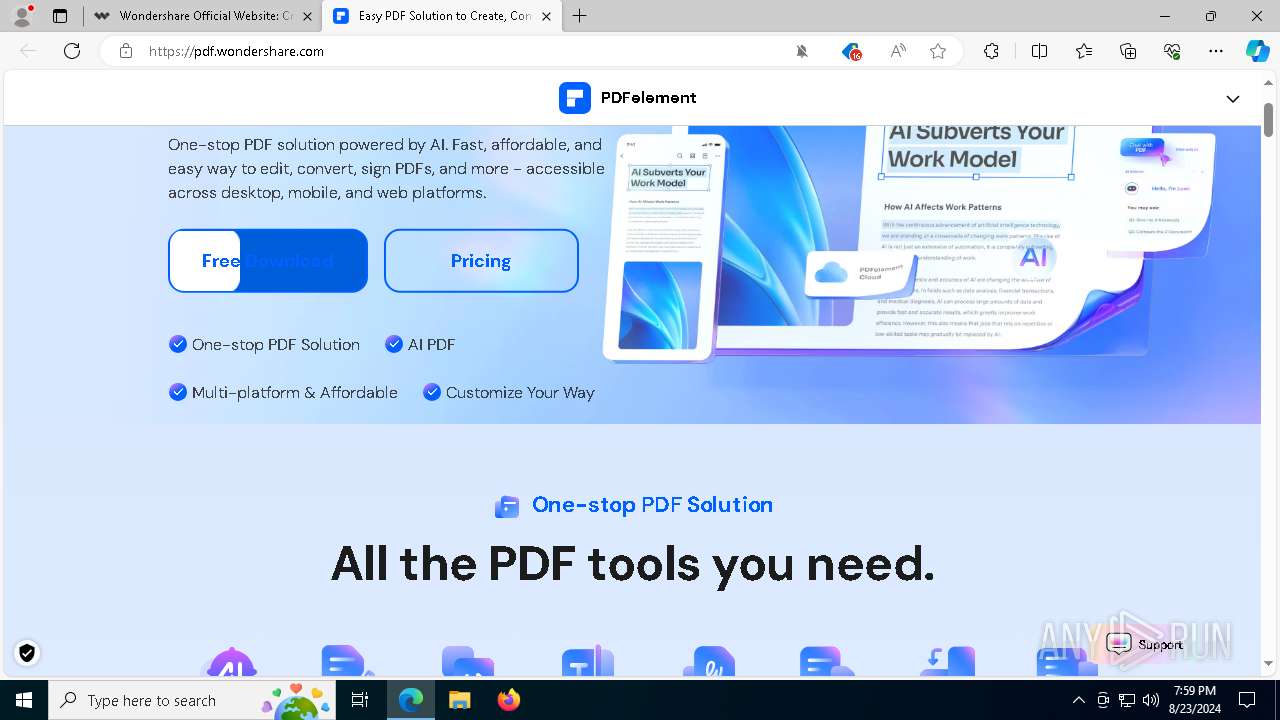Click the address bar URL field
The width and height of the screenshot is (1280, 720).
tap(460, 51)
